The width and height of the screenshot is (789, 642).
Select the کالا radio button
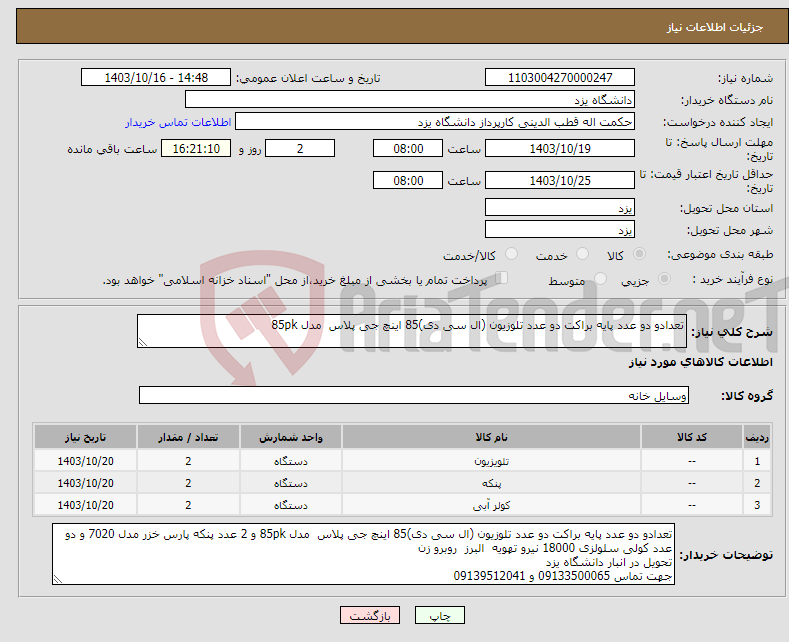[x=639, y=254]
